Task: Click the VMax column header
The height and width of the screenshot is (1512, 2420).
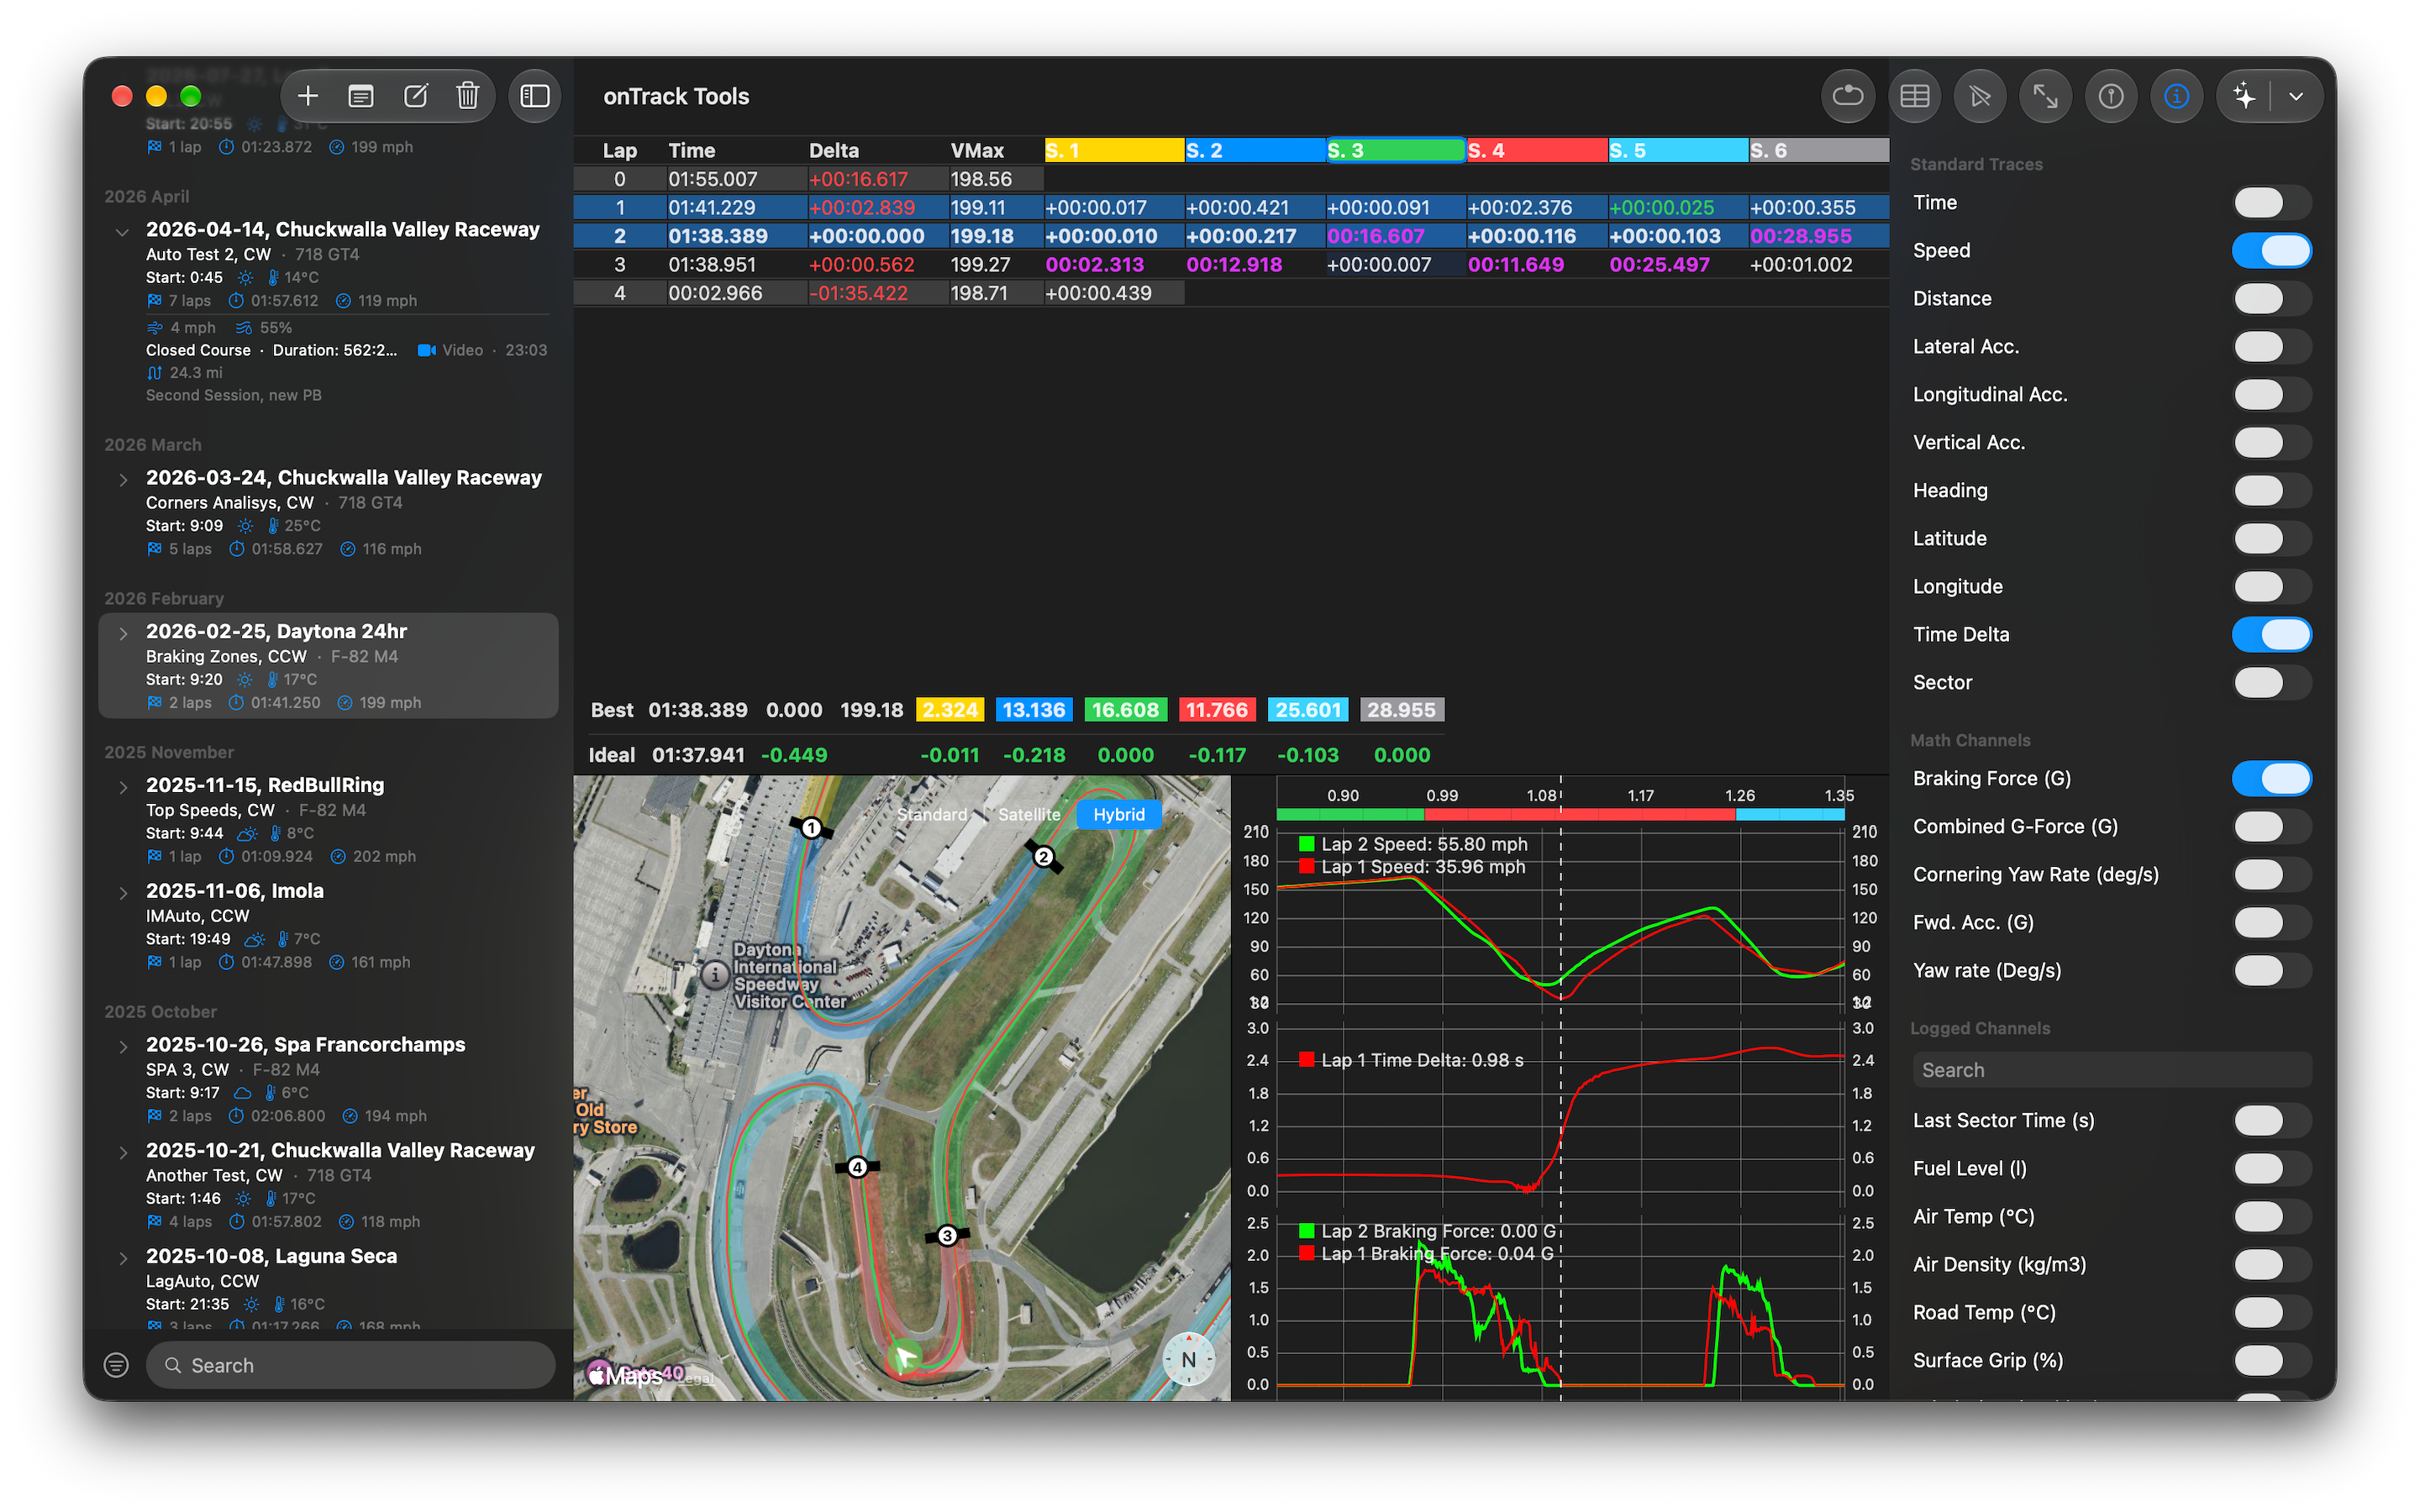Action: point(977,150)
